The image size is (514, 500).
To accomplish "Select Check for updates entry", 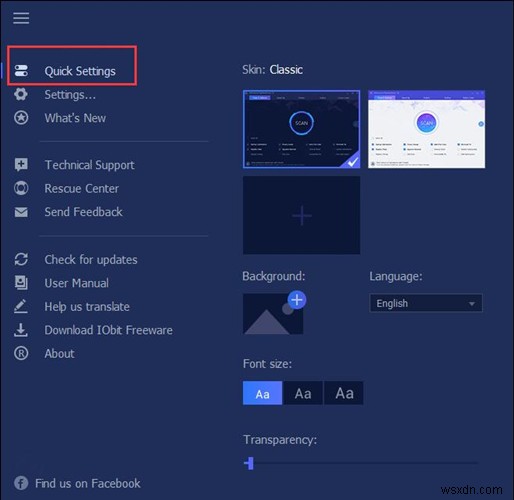I will (91, 260).
